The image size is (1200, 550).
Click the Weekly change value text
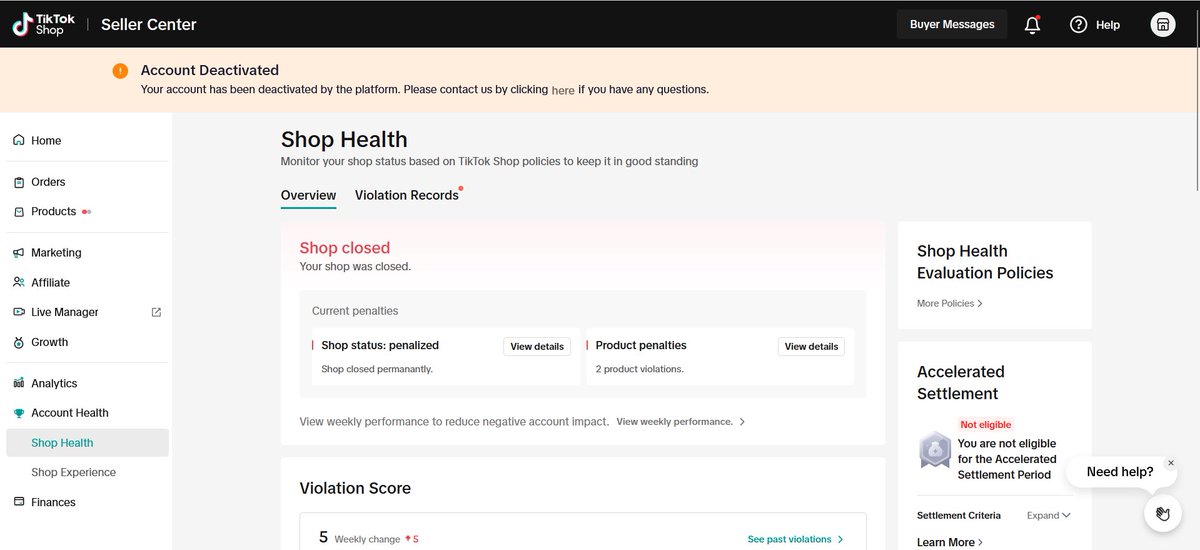[x=412, y=539]
